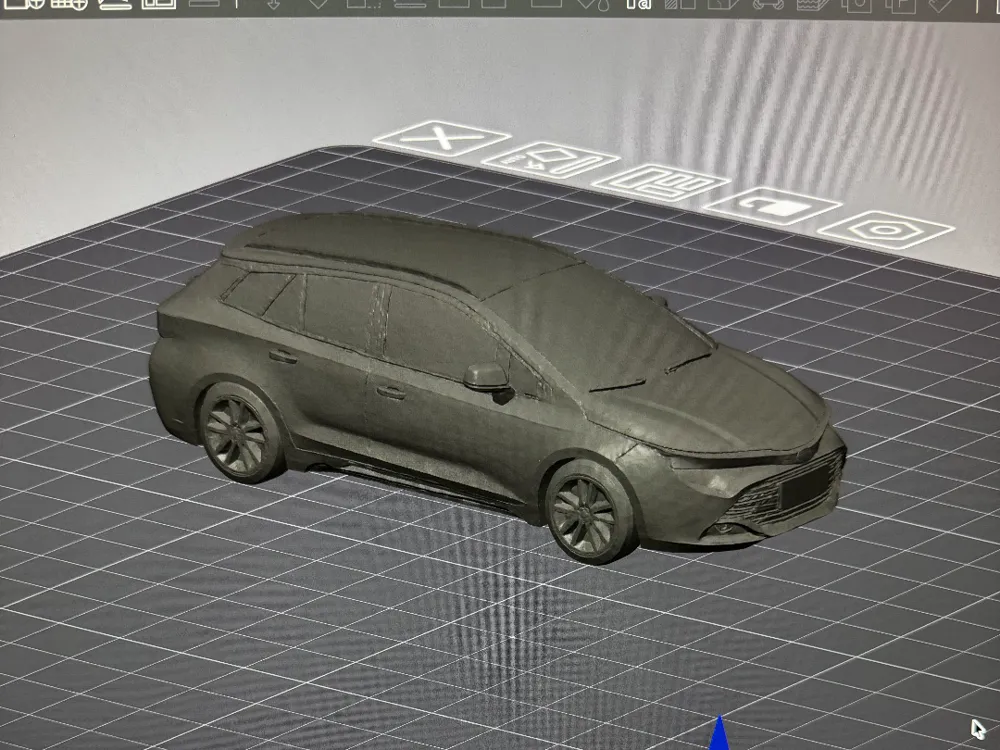Image resolution: width=1000 pixels, height=750 pixels.
Task: Click the Add model cube icon
Action: [24, 4]
